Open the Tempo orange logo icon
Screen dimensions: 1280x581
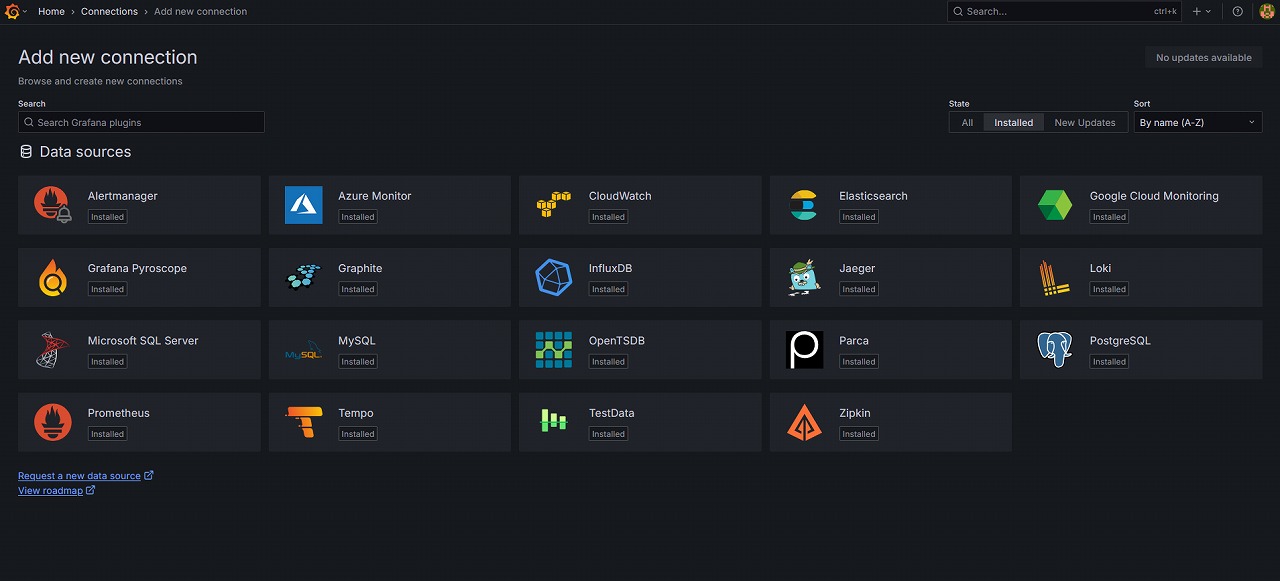coord(303,422)
